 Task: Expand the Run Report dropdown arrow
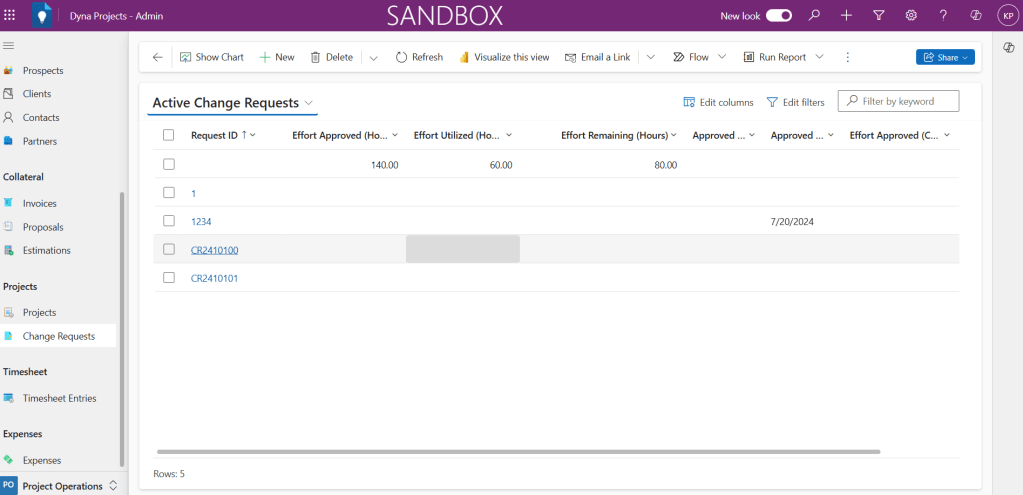[820, 57]
